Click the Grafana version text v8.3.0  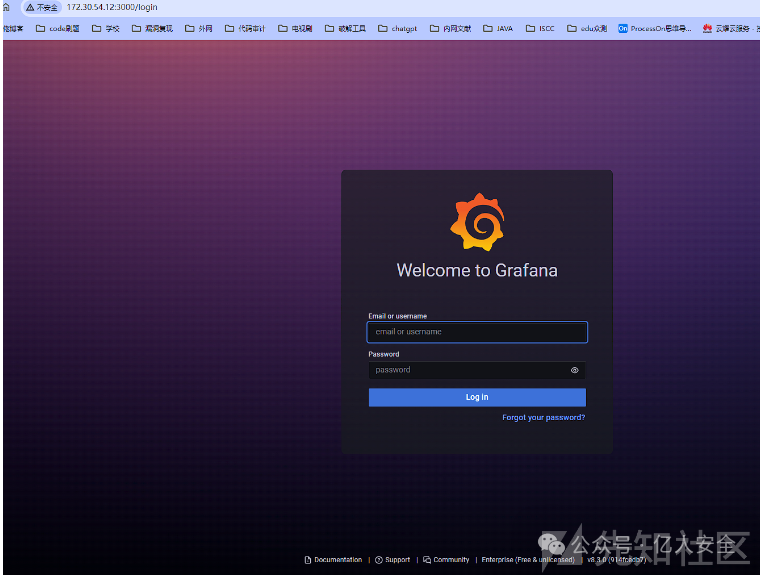(617, 559)
